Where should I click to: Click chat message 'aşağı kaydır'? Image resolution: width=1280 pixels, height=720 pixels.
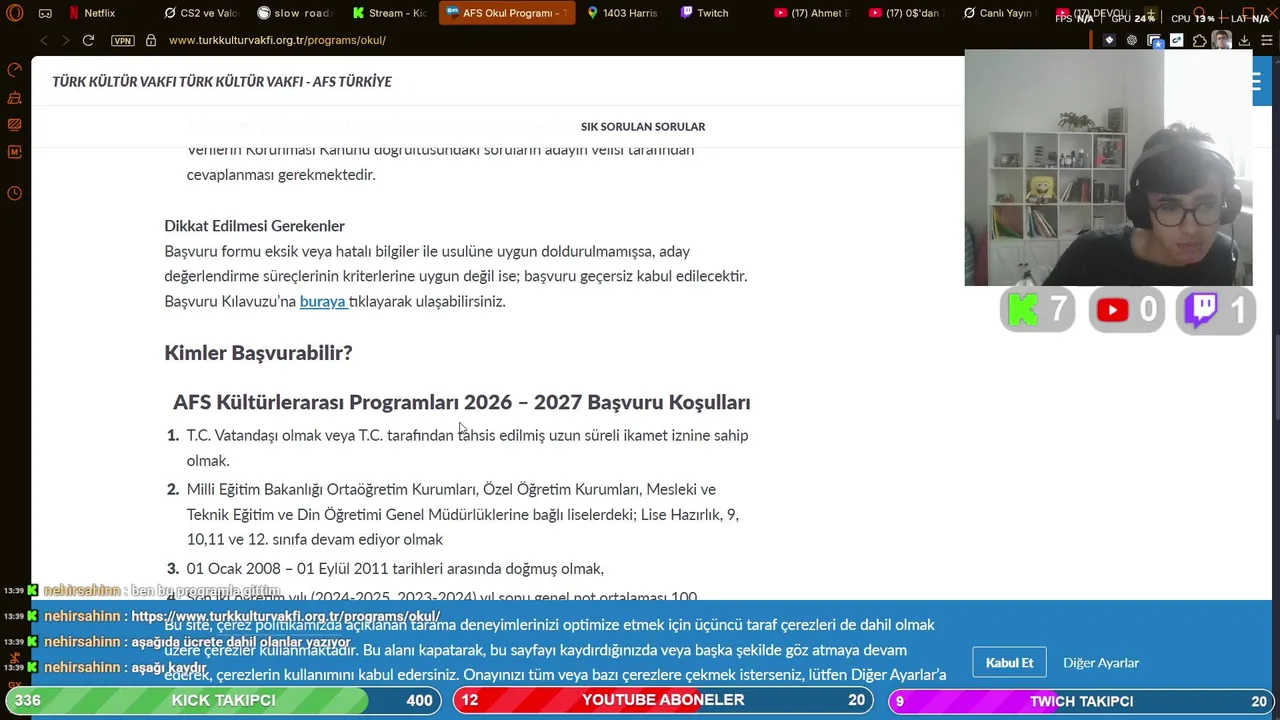169,668
